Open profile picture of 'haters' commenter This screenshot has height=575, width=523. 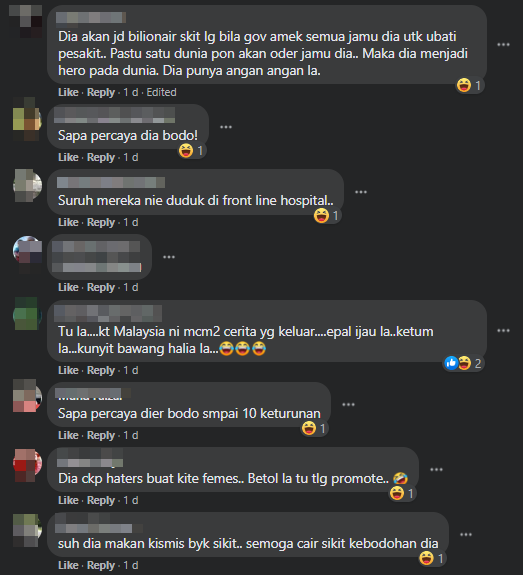click(x=28, y=464)
